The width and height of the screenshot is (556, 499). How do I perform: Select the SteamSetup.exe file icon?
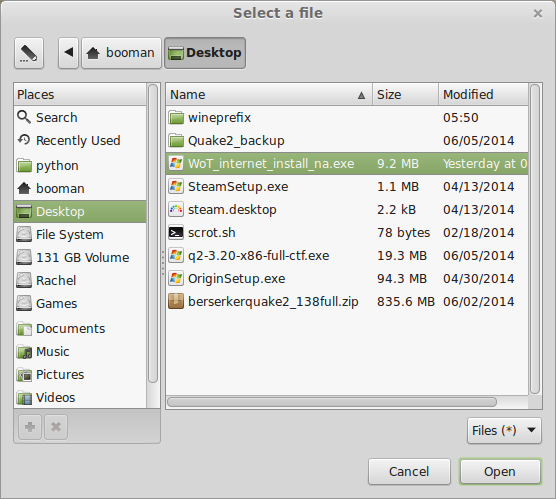[x=176, y=187]
